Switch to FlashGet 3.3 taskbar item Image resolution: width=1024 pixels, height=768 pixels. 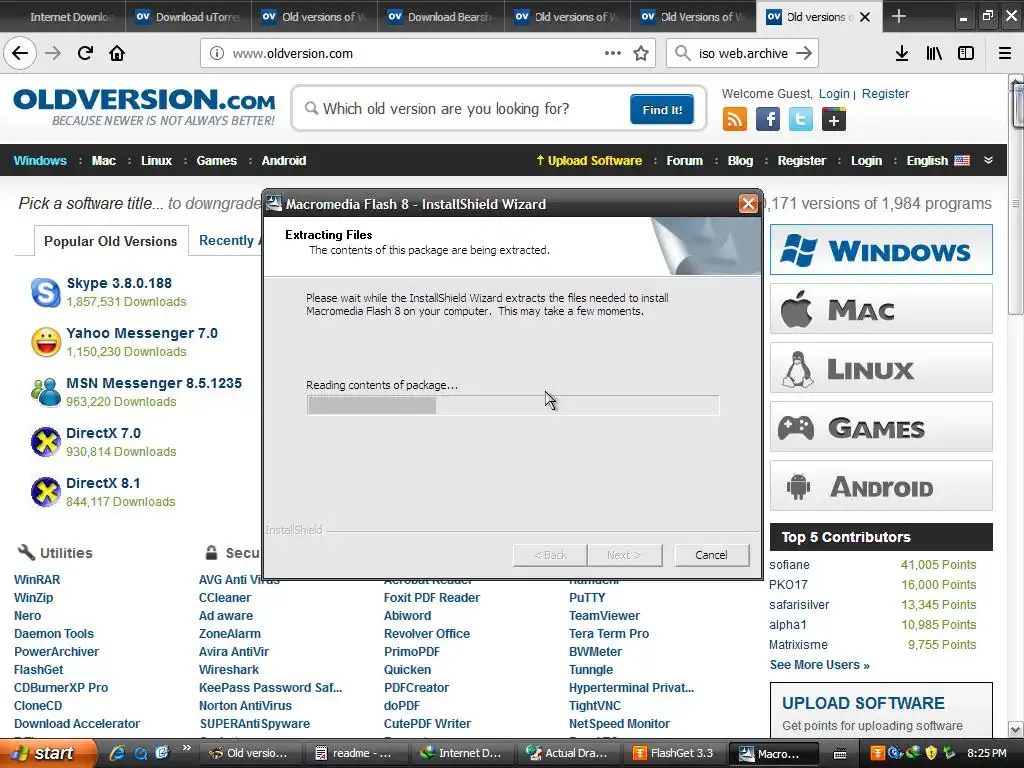click(674, 753)
